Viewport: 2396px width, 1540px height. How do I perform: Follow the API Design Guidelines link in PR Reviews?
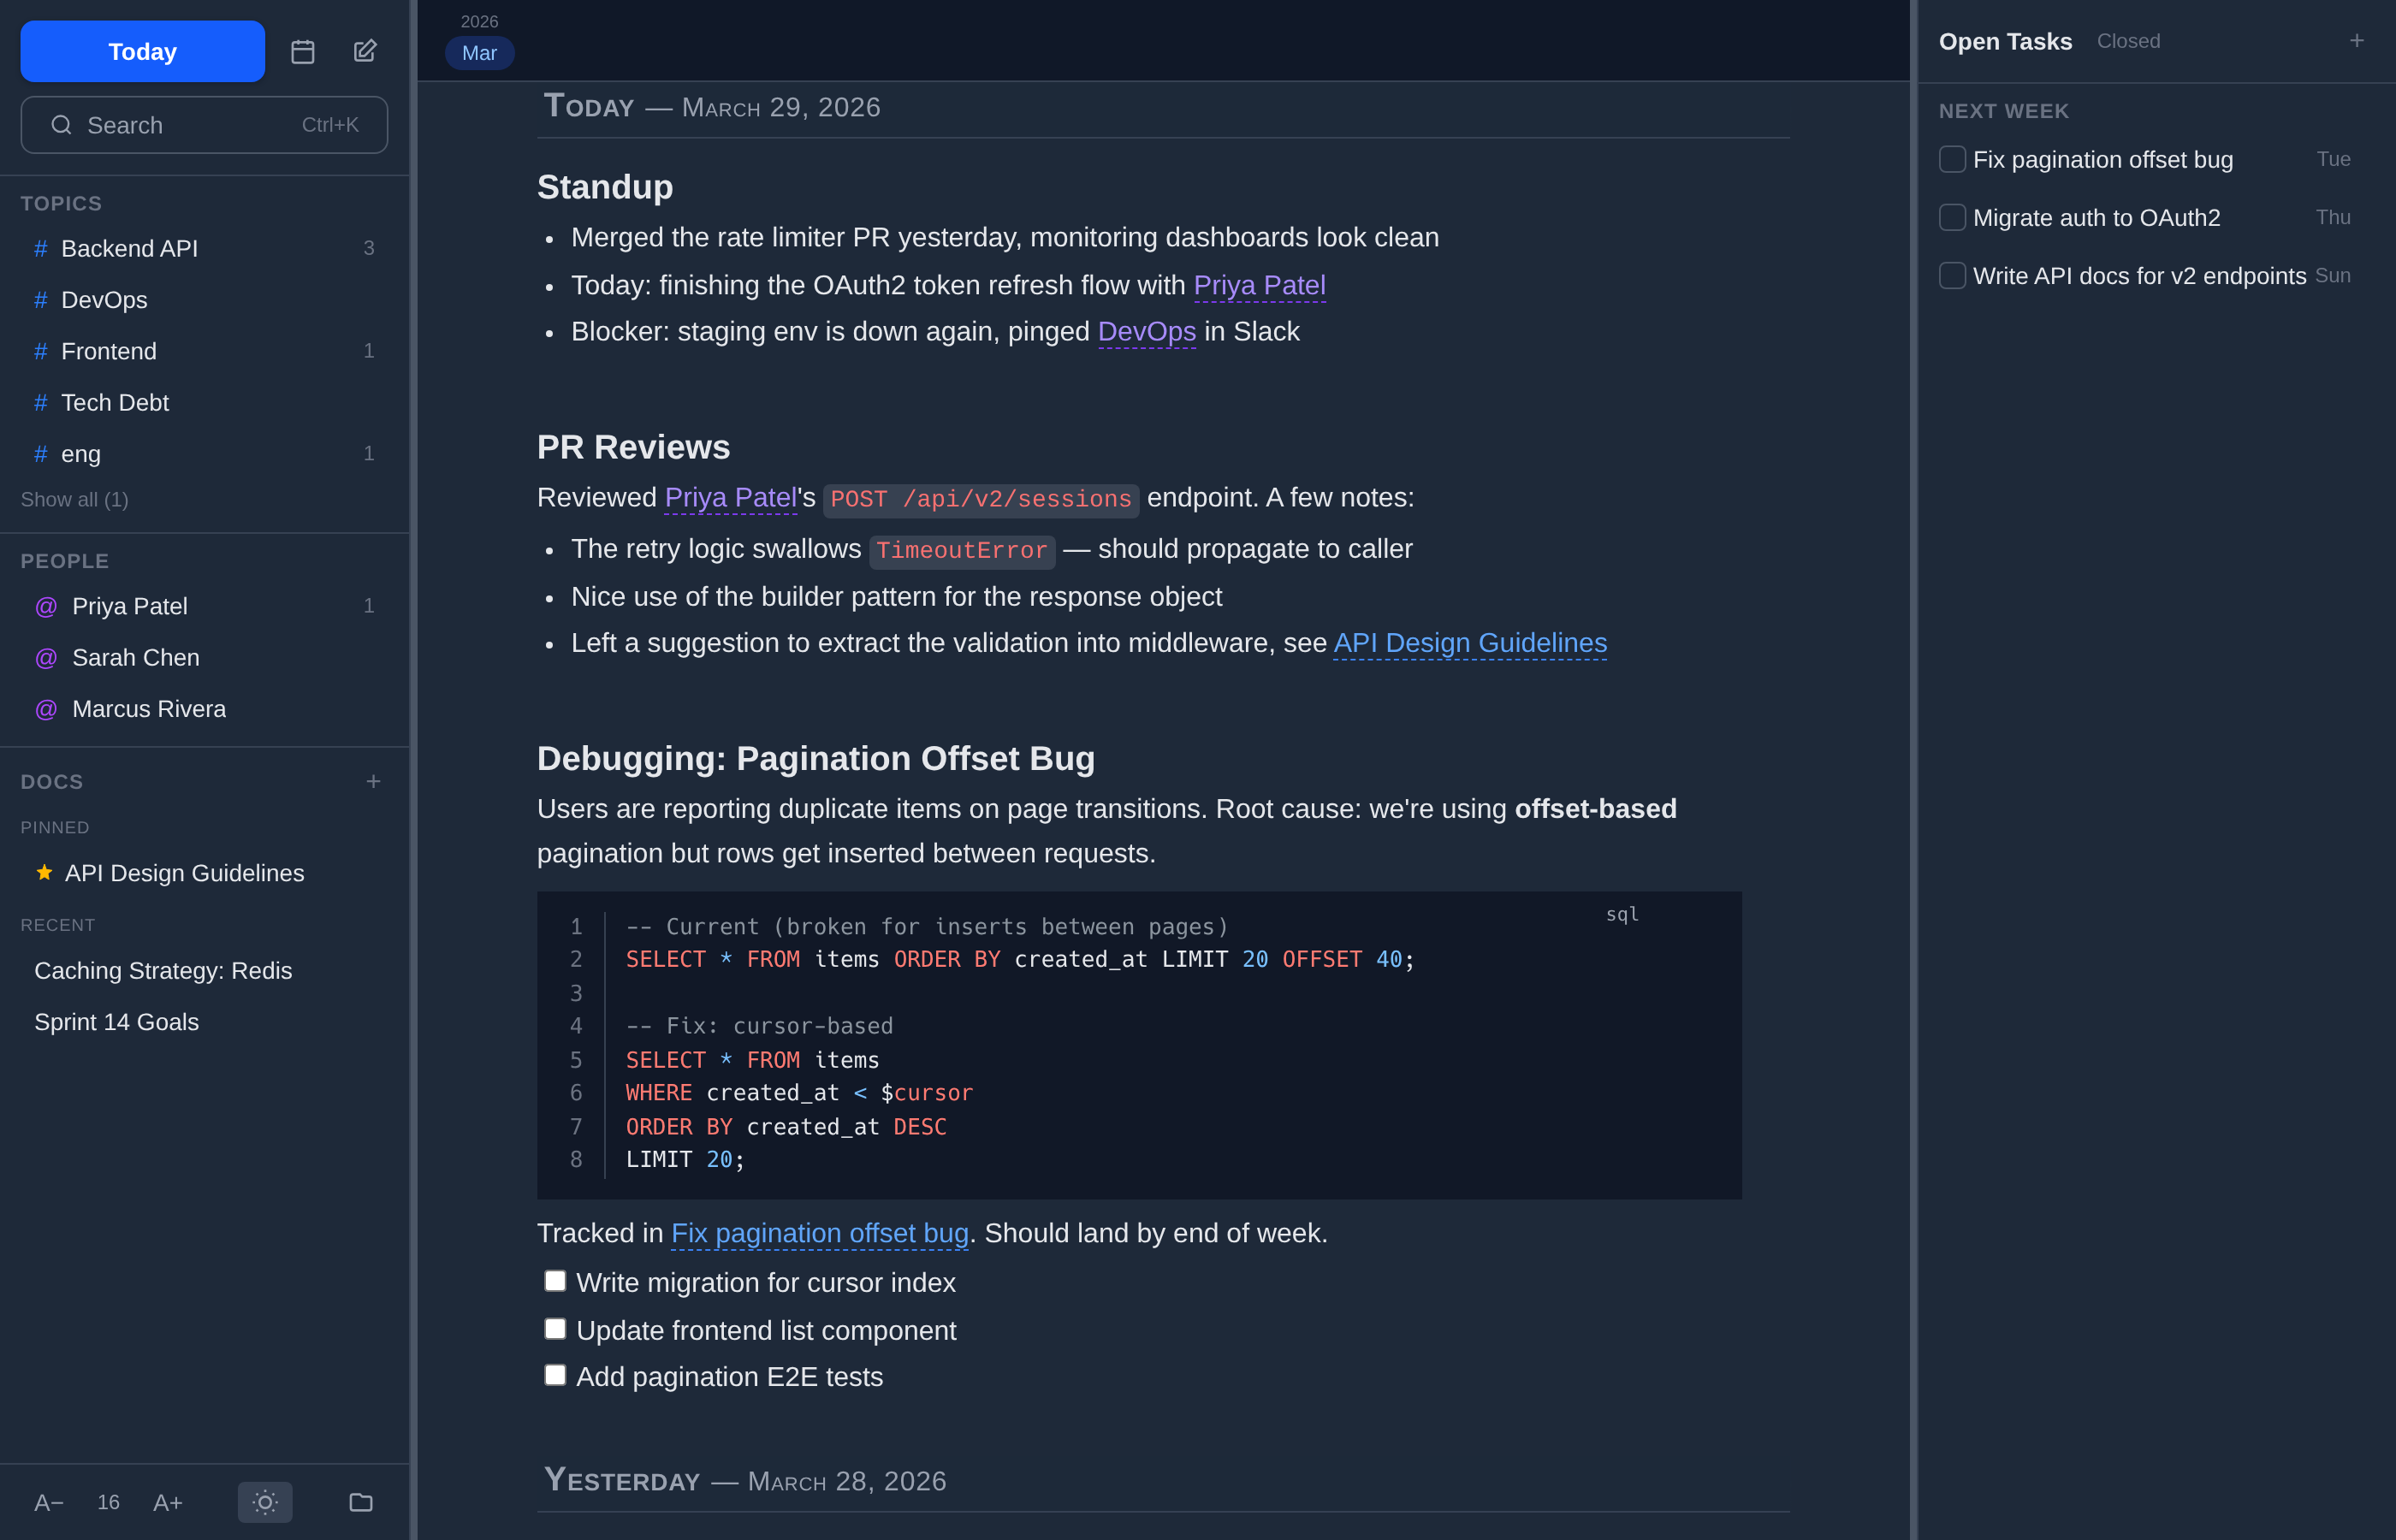1469,643
